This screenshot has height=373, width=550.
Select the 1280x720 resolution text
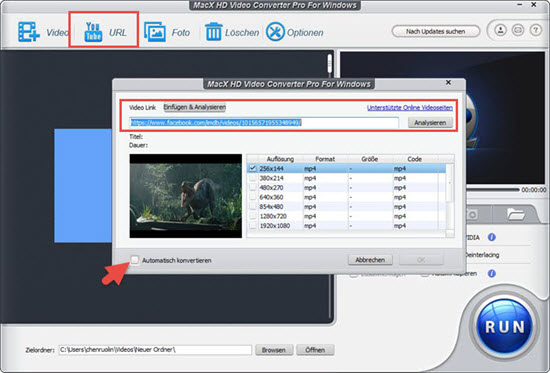tap(273, 216)
